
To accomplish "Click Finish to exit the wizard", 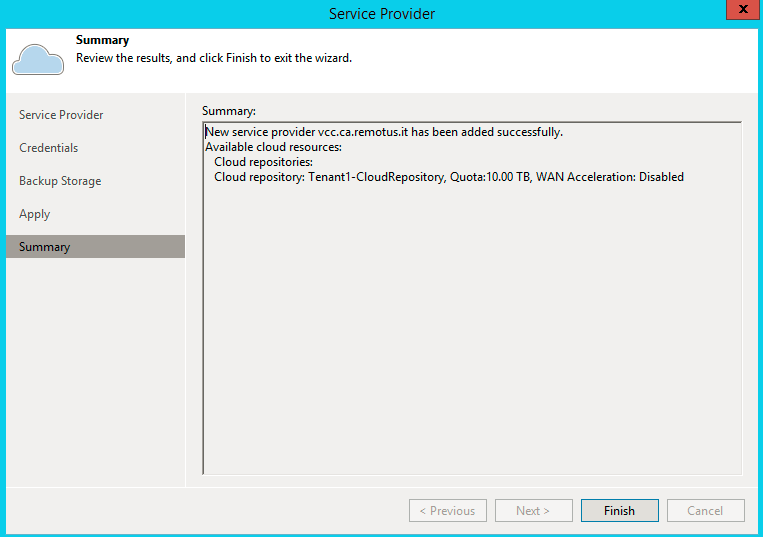I will tap(619, 510).
